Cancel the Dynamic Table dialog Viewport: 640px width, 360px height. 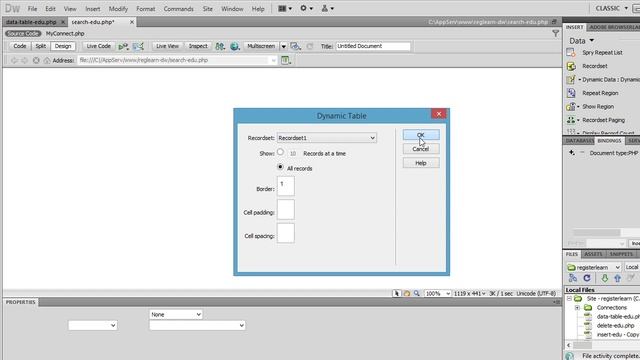(421, 149)
